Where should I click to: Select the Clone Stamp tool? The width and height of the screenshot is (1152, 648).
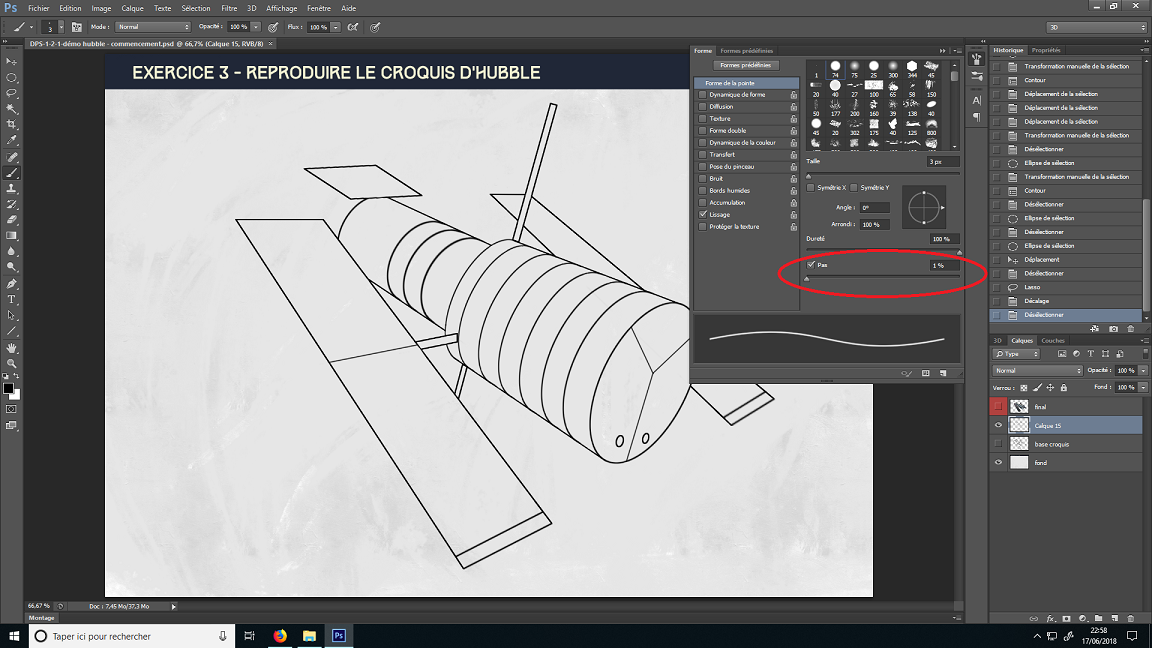point(12,188)
